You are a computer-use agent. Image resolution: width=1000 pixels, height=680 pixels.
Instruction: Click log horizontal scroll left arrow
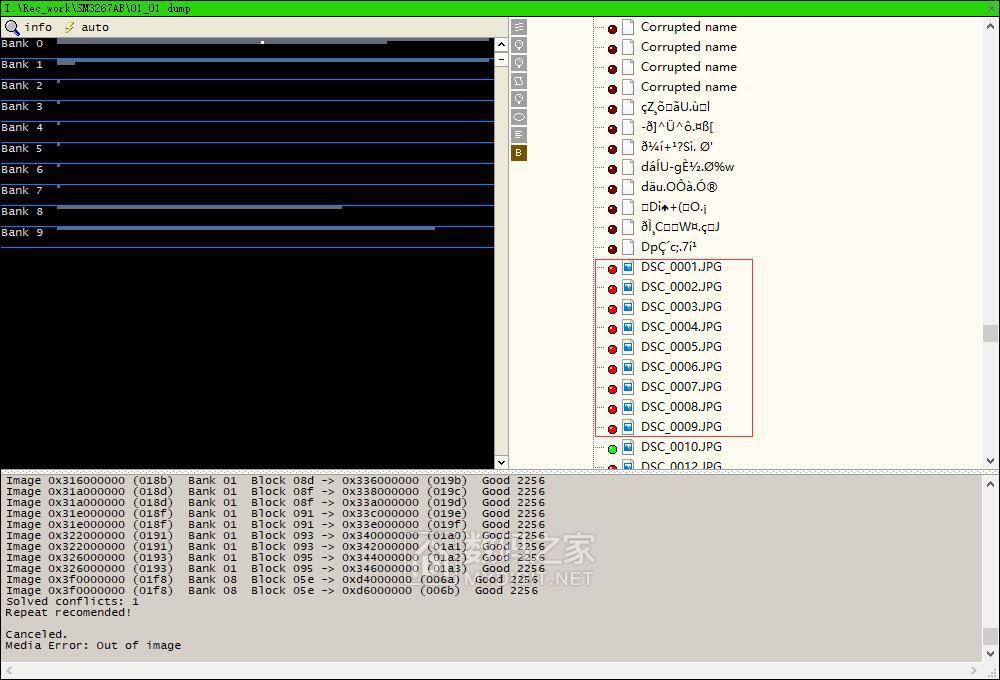8,670
